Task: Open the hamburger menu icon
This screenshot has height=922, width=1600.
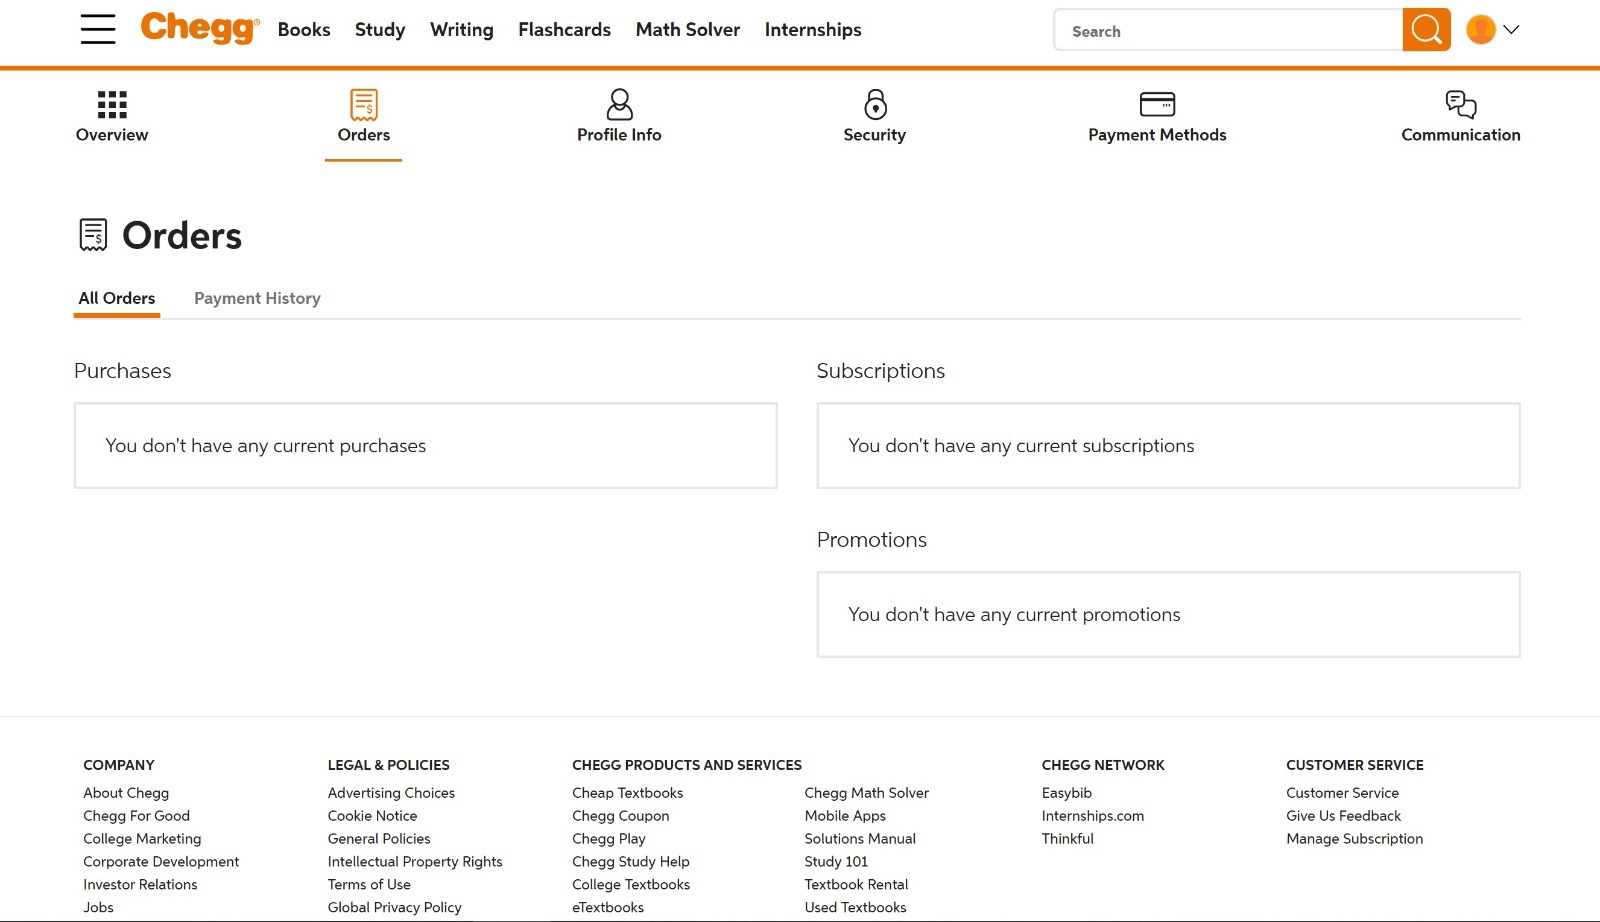Action: (98, 29)
